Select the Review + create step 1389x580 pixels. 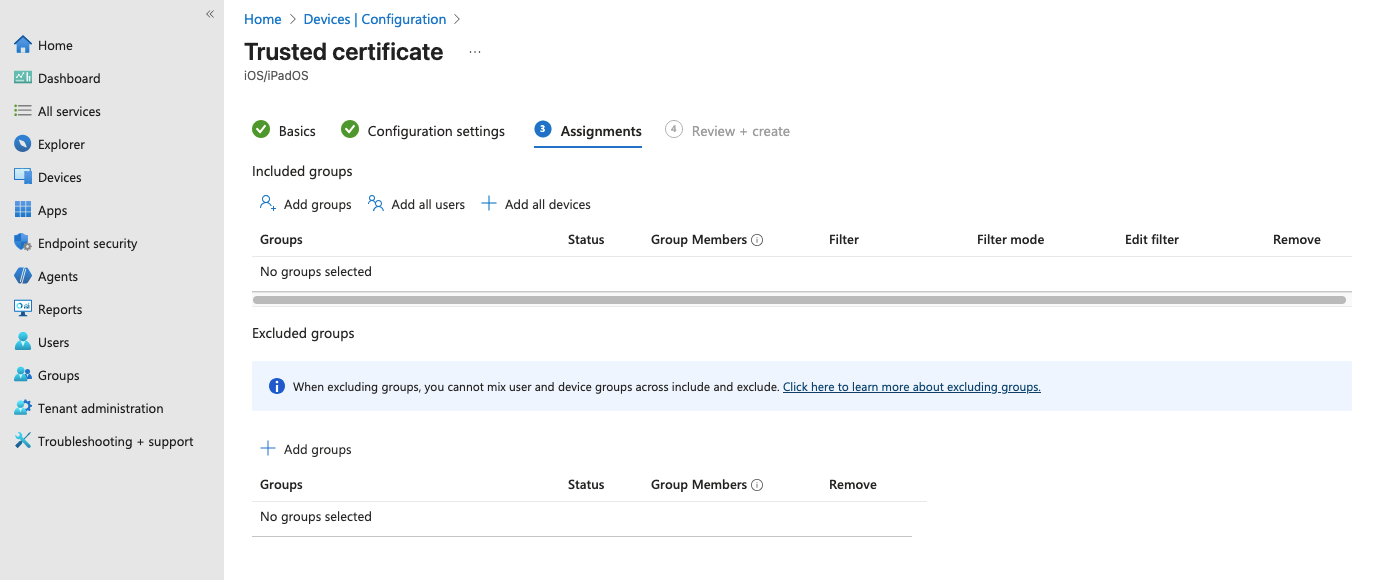point(740,131)
